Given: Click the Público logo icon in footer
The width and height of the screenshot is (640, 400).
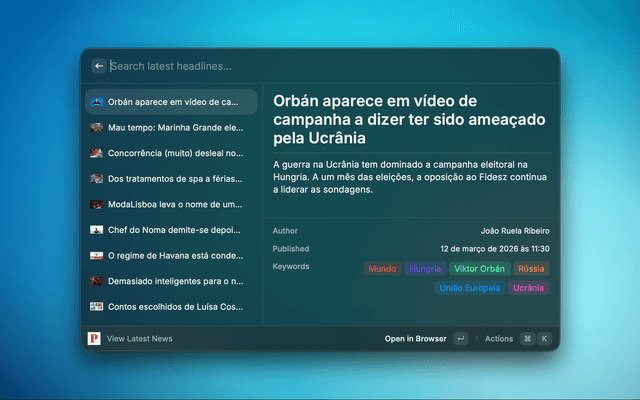Looking at the screenshot, I should [95, 339].
